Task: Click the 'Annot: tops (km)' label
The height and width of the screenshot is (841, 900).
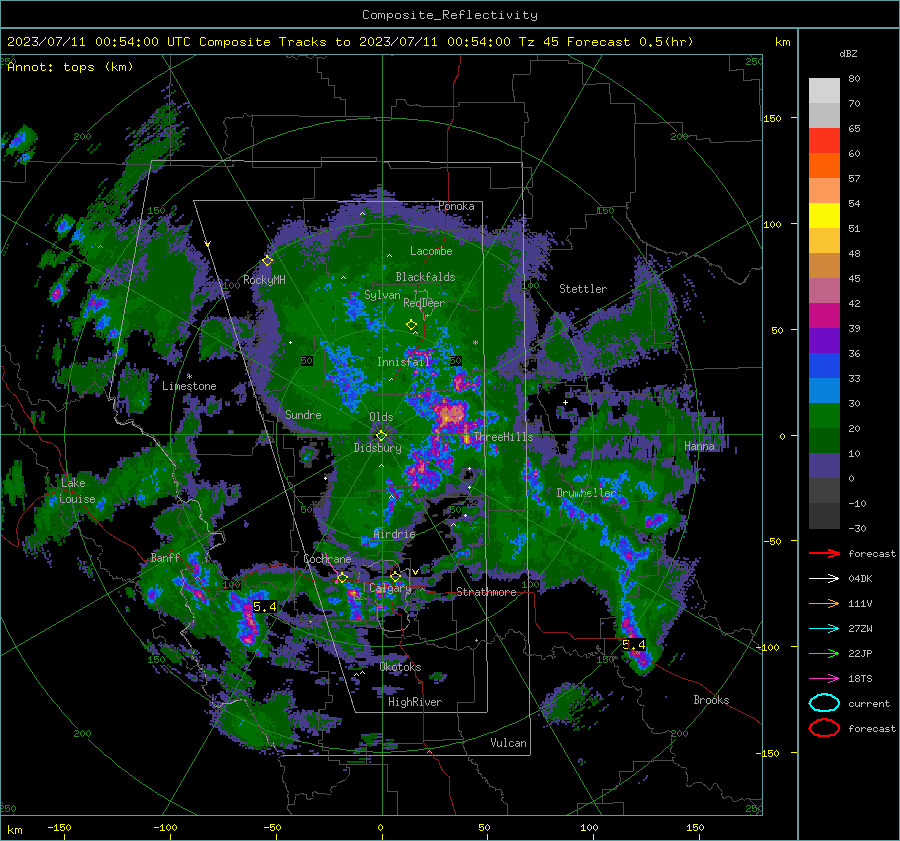Action: pos(70,67)
